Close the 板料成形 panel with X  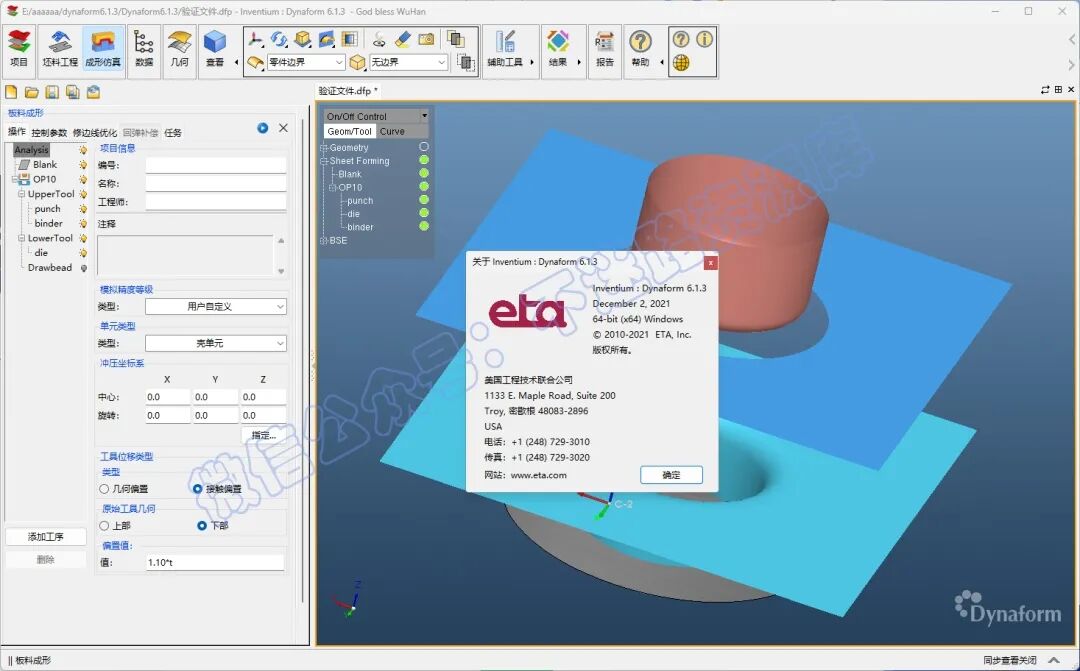point(283,128)
